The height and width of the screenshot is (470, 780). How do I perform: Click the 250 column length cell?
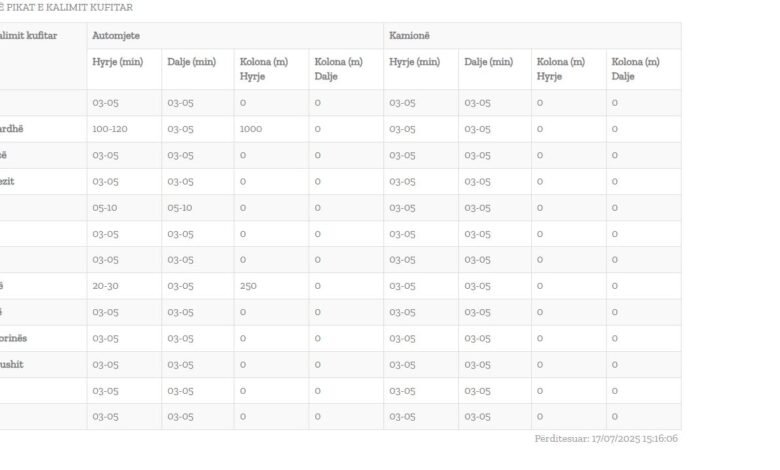coord(248,286)
